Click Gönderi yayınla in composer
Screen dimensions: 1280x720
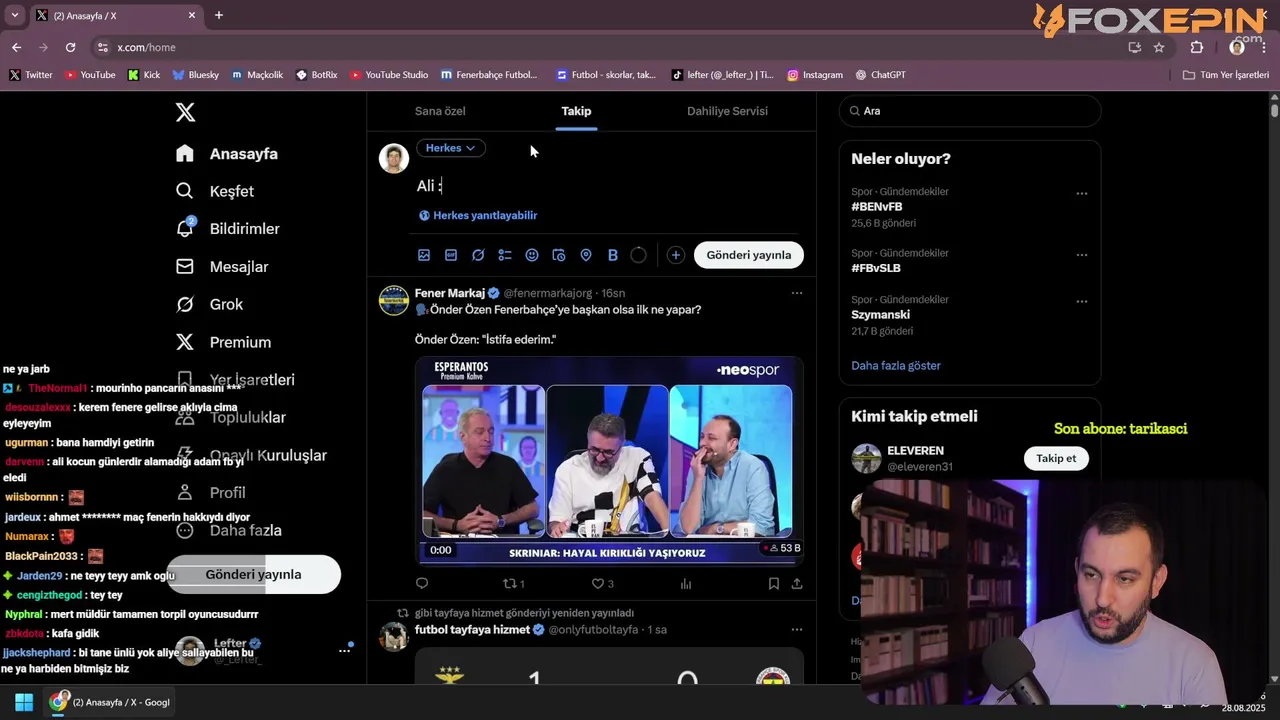coord(749,255)
